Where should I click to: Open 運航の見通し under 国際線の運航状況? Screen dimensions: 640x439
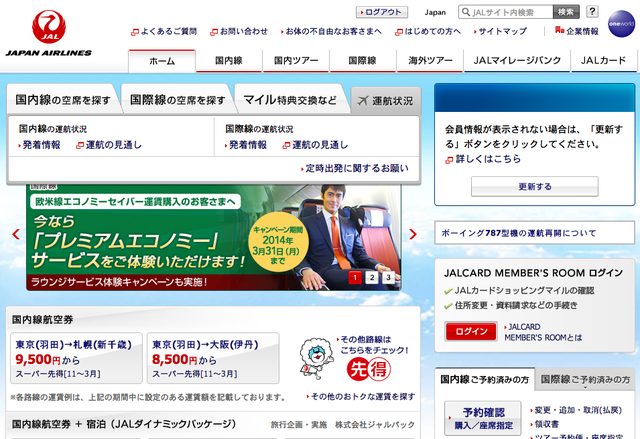coord(316,145)
